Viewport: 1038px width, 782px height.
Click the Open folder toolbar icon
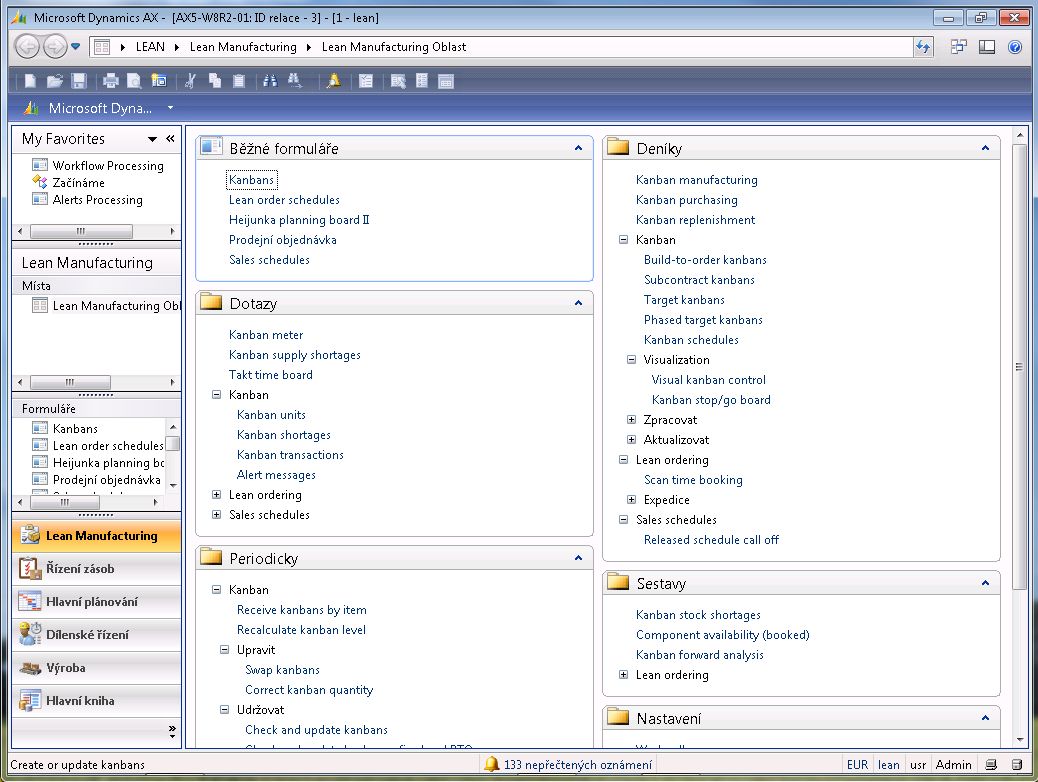(x=54, y=81)
